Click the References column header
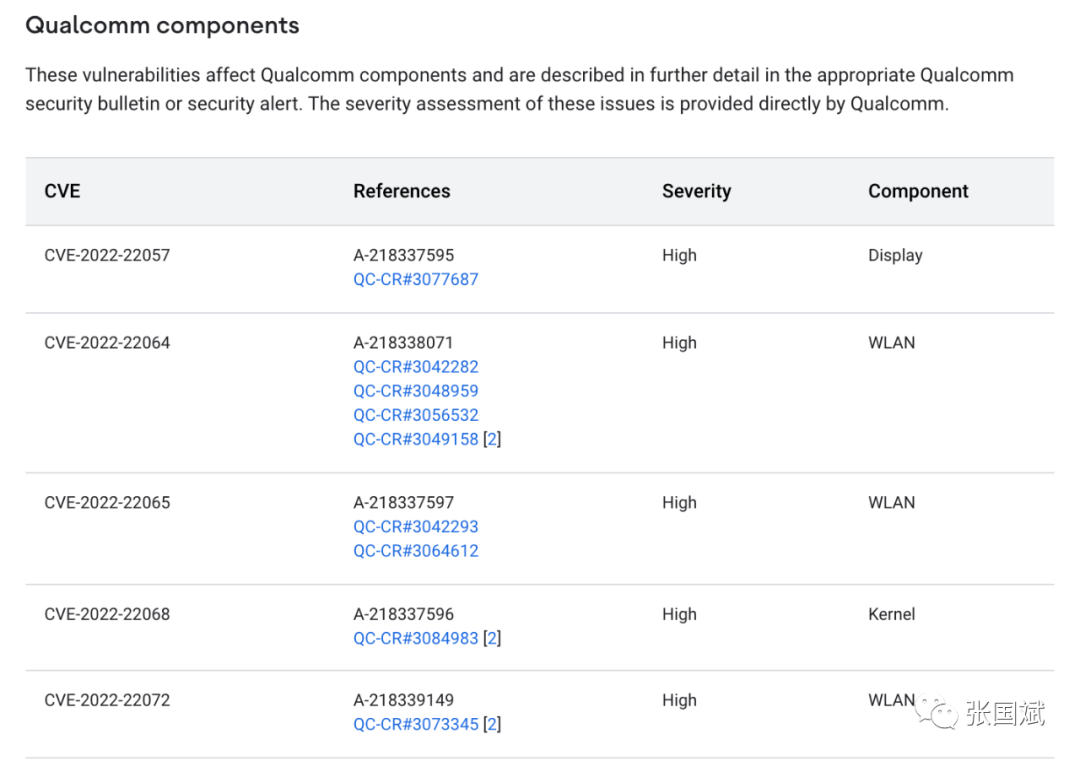Viewport: 1080px width, 761px height. pyautogui.click(x=402, y=191)
